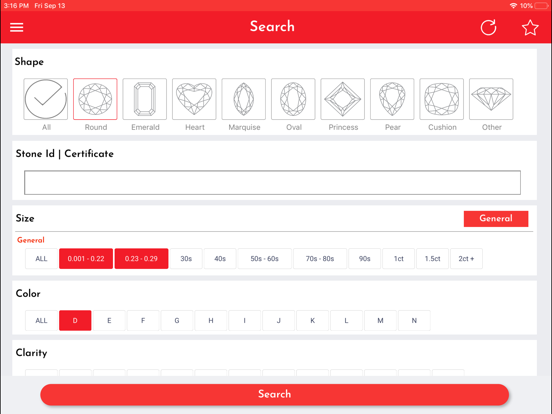Toggle the General size mode button

(496, 219)
